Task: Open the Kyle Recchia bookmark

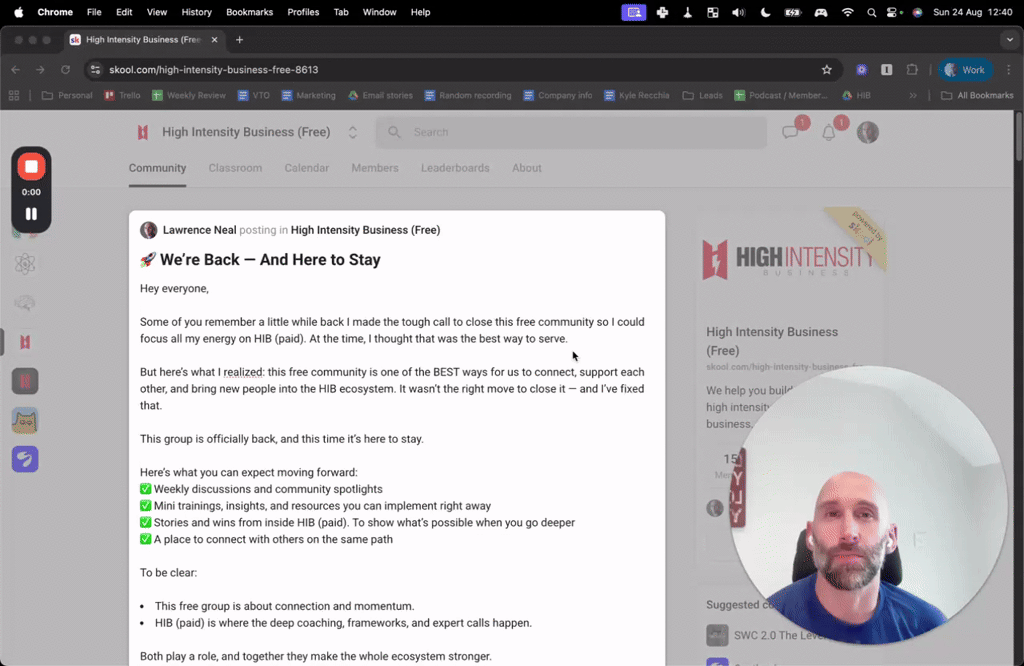Action: pyautogui.click(x=637, y=95)
